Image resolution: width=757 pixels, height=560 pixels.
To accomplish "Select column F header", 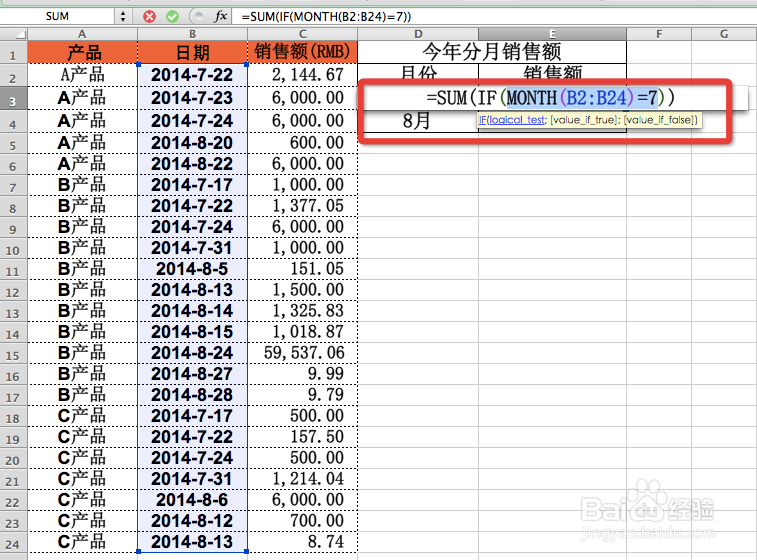I will coord(659,34).
